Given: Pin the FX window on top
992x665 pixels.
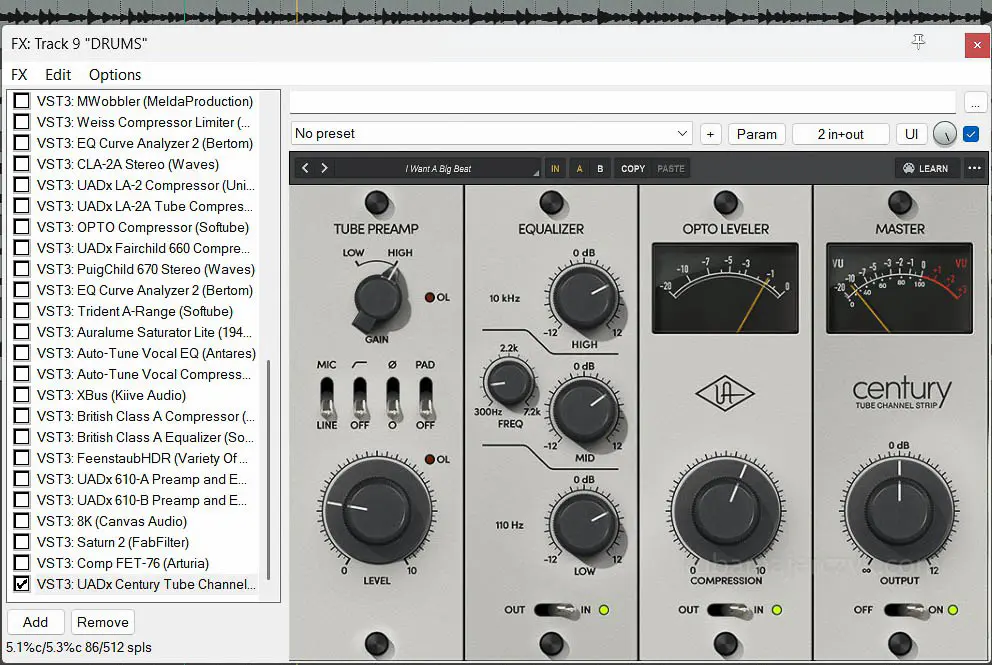Looking at the screenshot, I should point(918,42).
